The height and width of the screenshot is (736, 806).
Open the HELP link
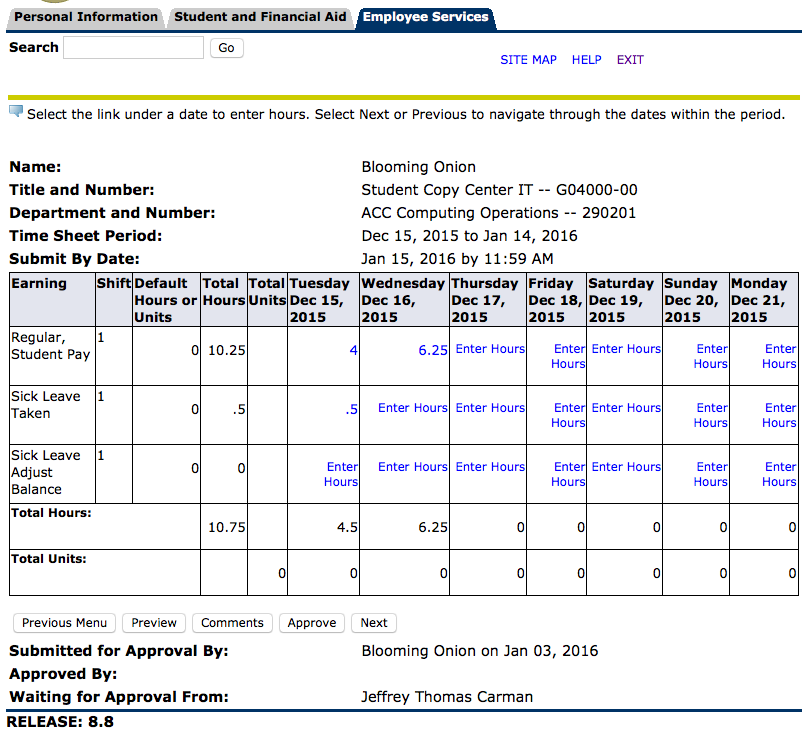587,60
